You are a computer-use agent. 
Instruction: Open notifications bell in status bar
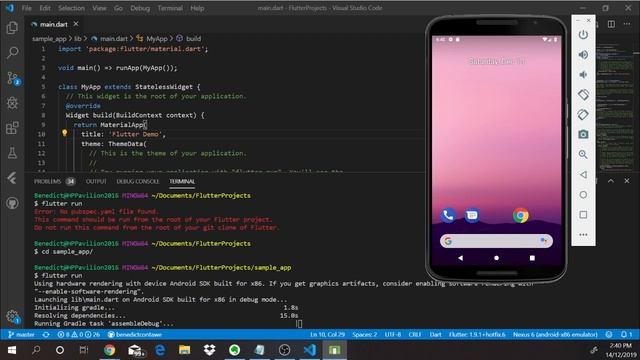626,335
